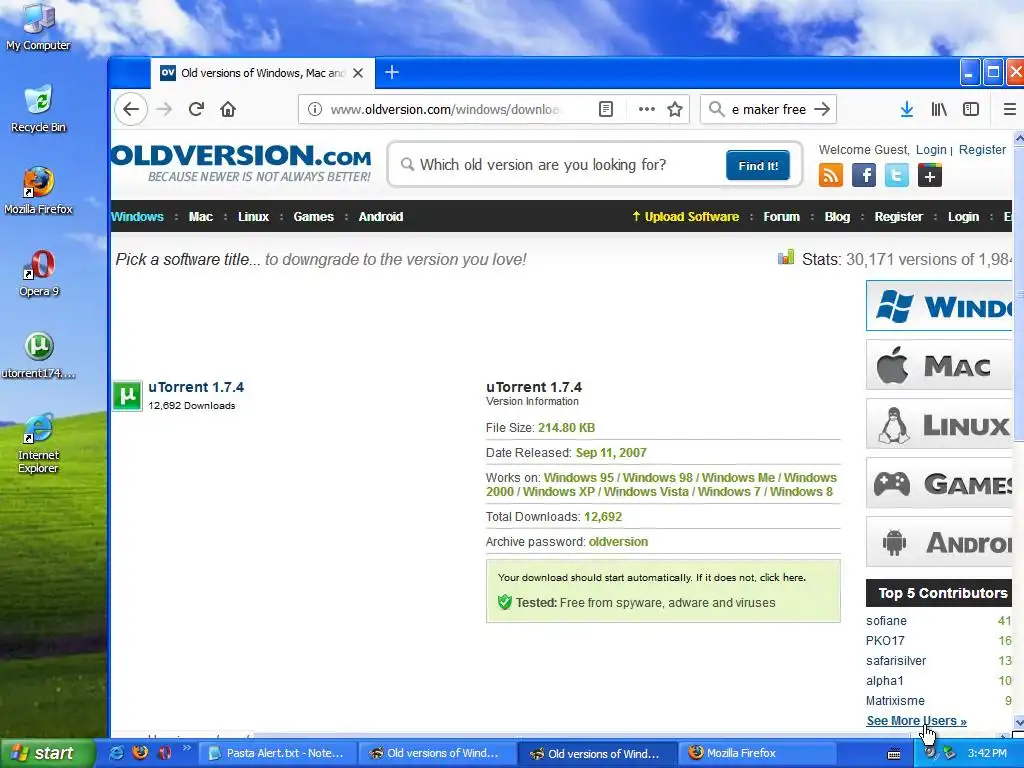Open the Linux nav menu item
1024x768 pixels.
click(x=253, y=217)
